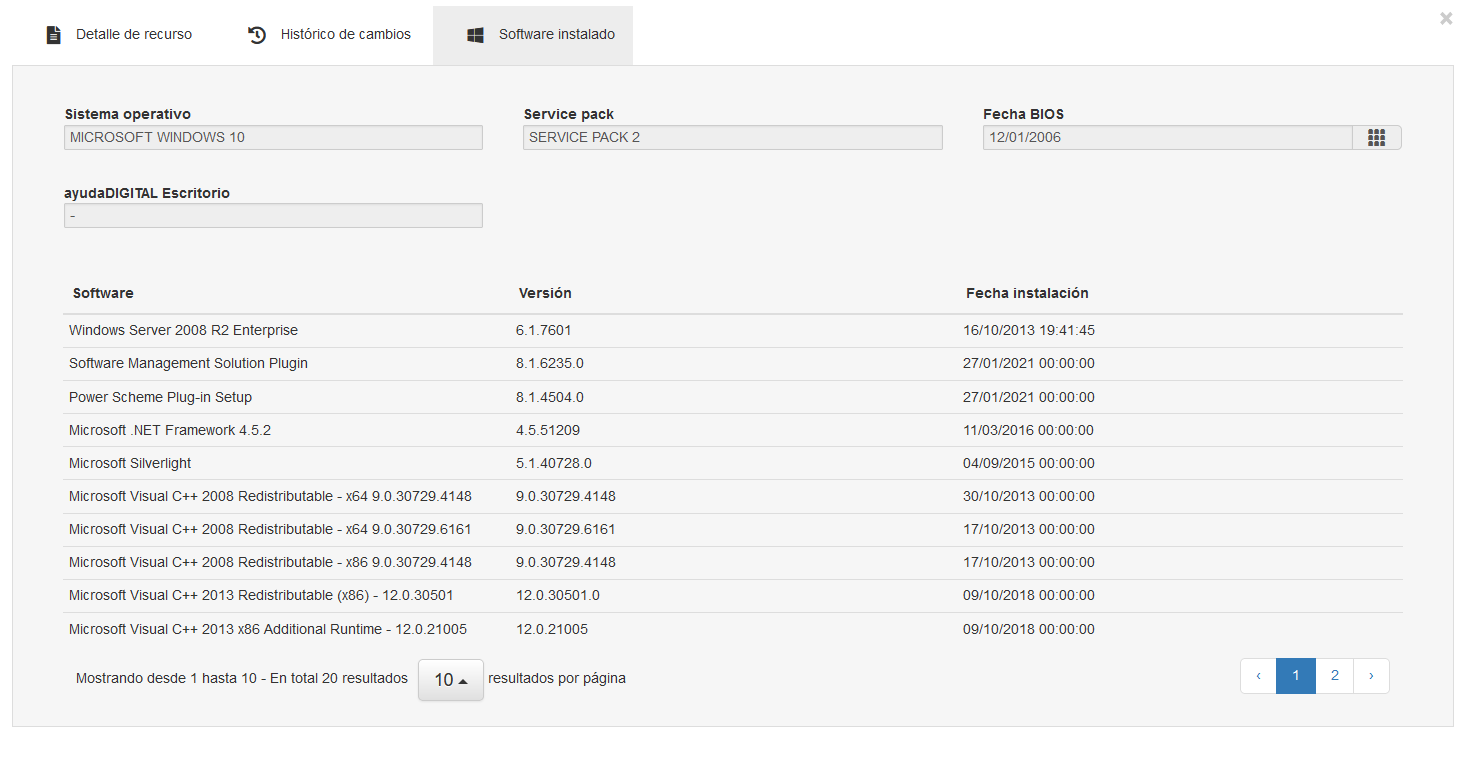Click the Sistema operativo label
Viewport: 1468px width, 774px height.
(x=128, y=114)
